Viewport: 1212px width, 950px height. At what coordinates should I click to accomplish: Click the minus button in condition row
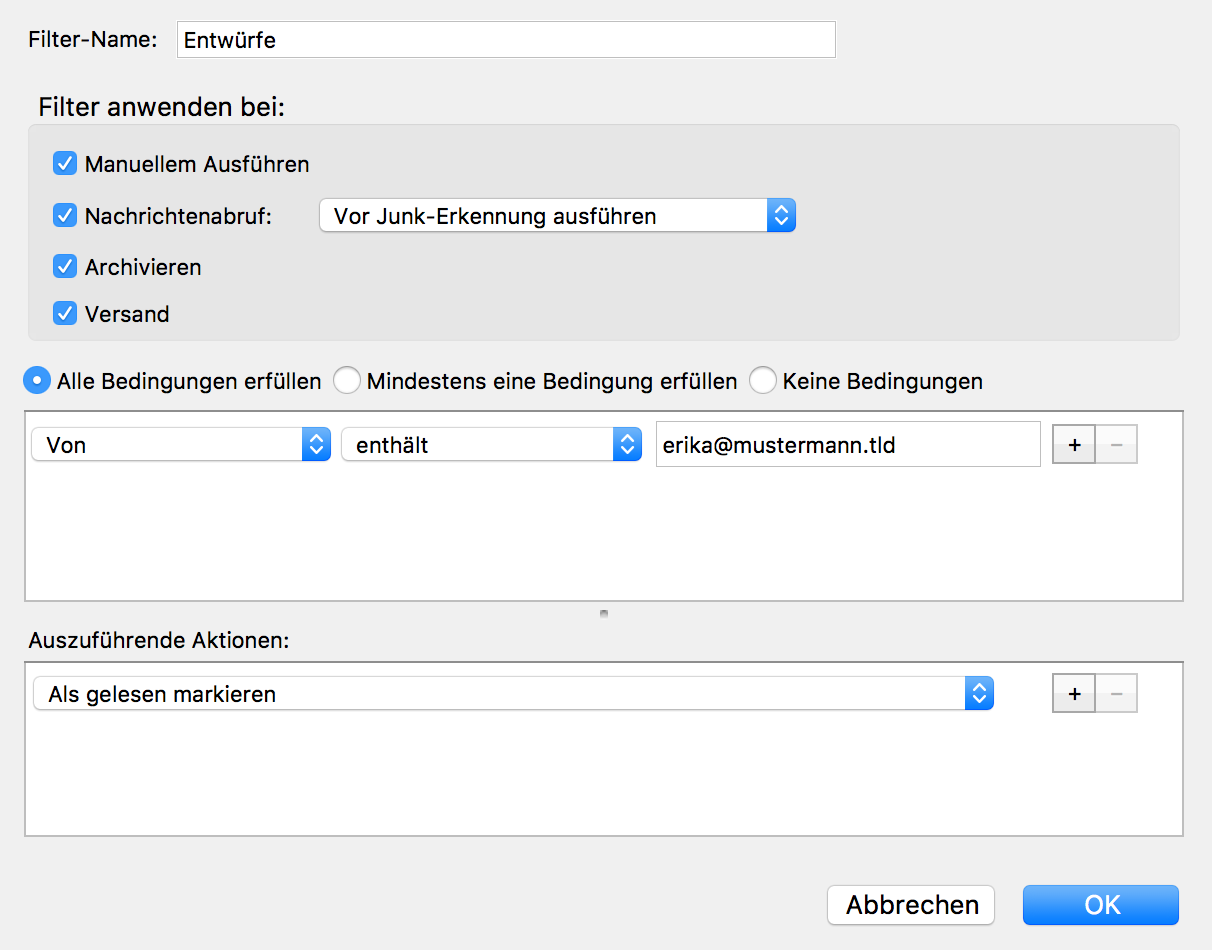tap(1117, 445)
